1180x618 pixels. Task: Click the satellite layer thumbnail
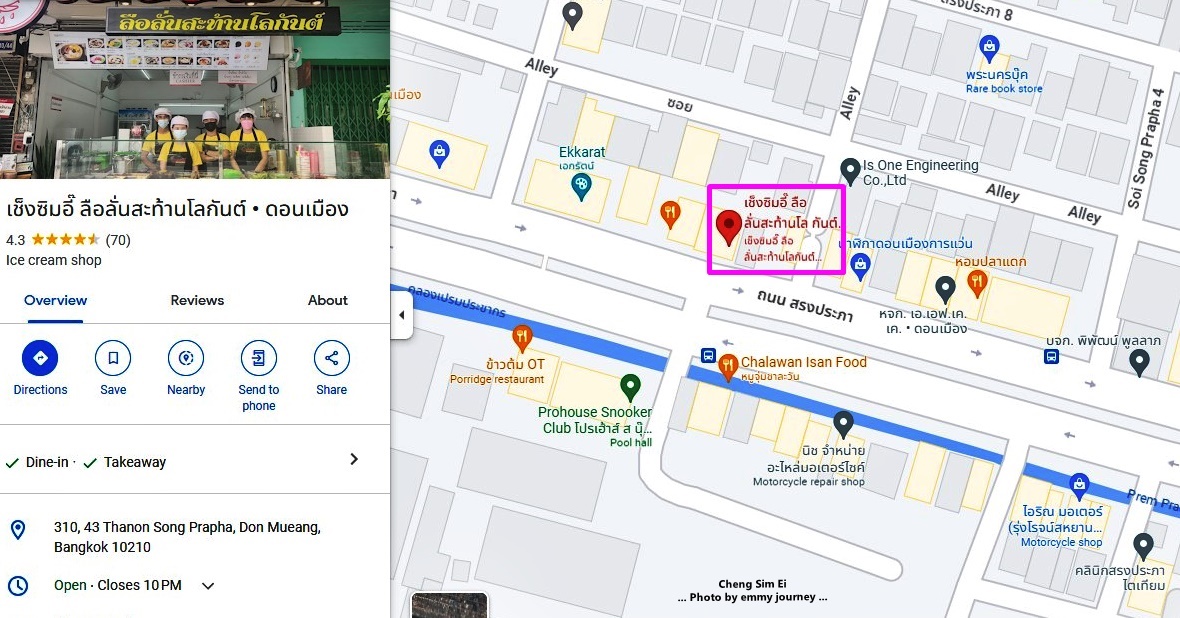pos(449,605)
